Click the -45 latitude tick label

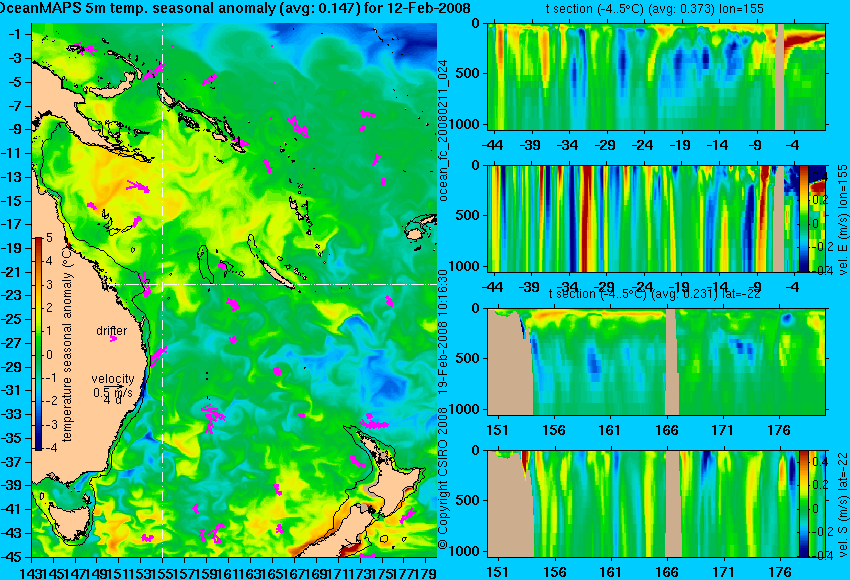pyautogui.click(x=12, y=557)
